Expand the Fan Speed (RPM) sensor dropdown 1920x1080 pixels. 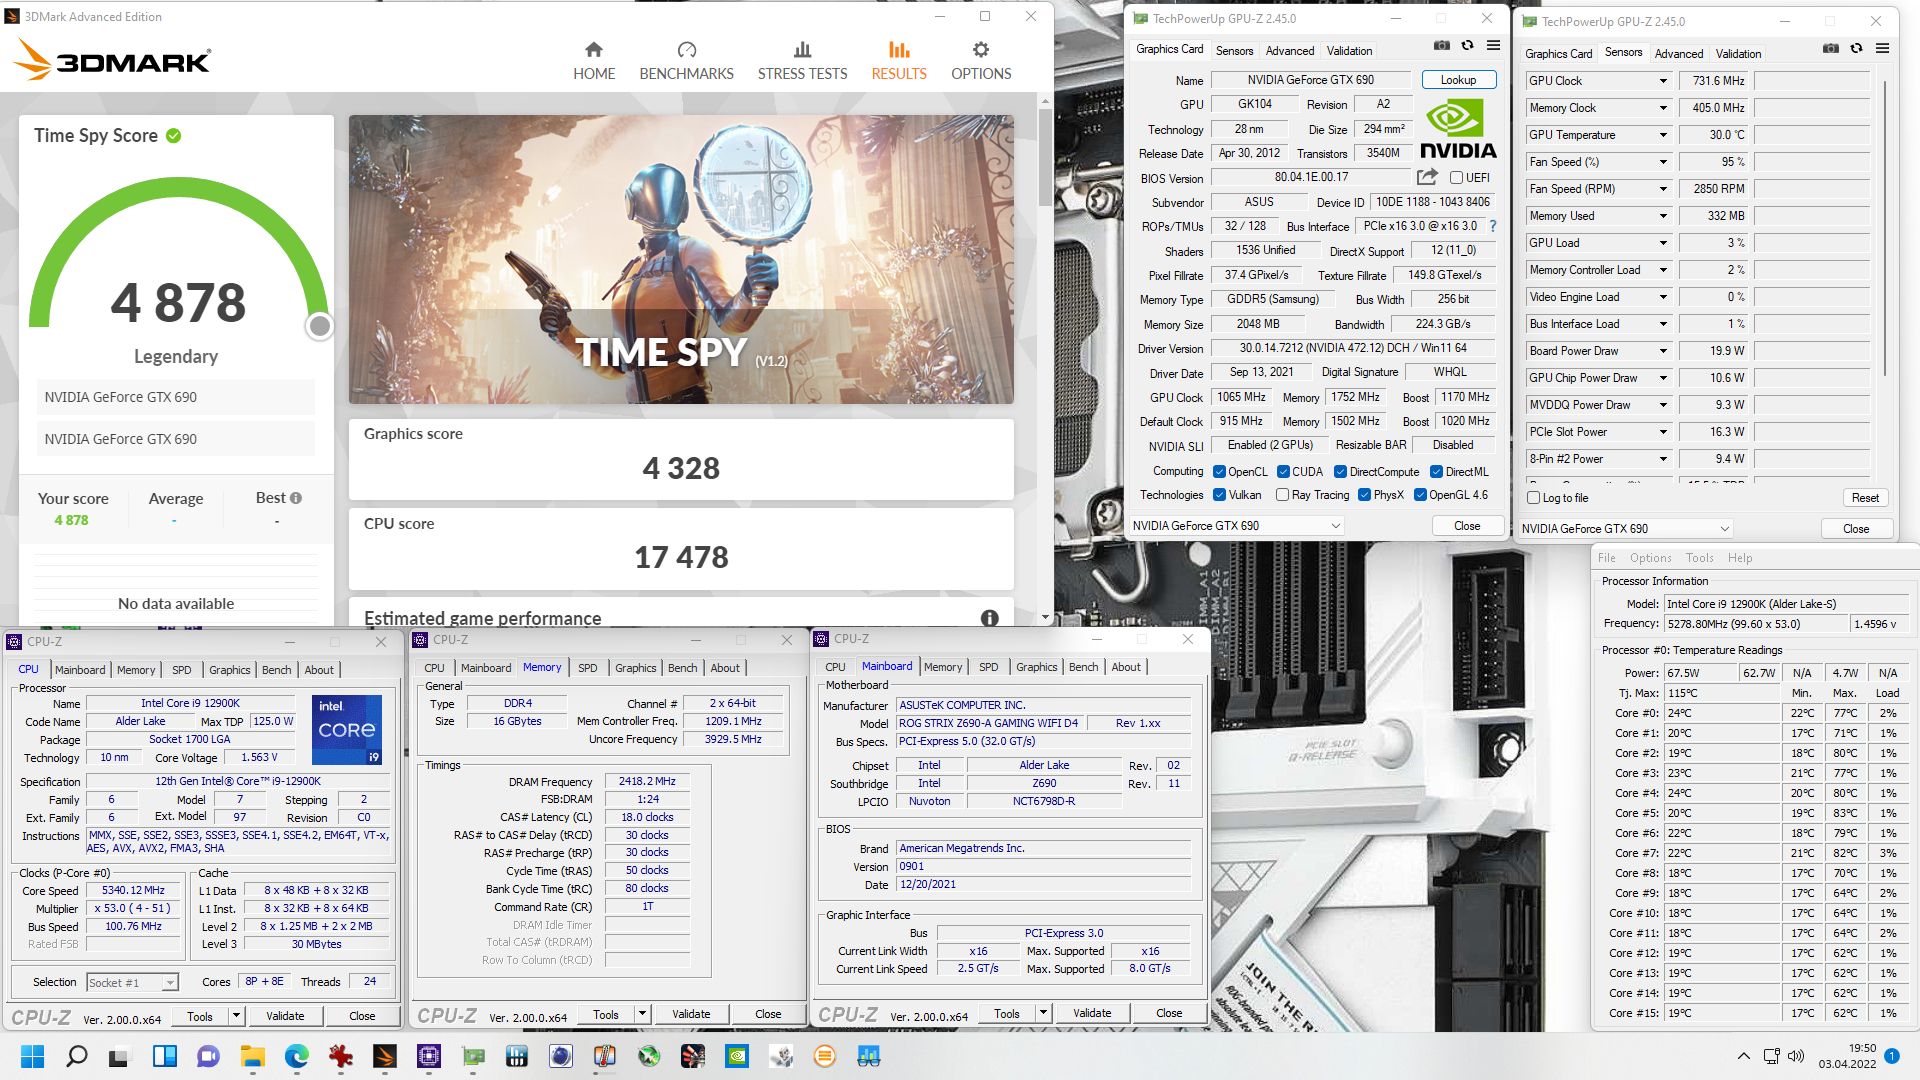click(1663, 189)
